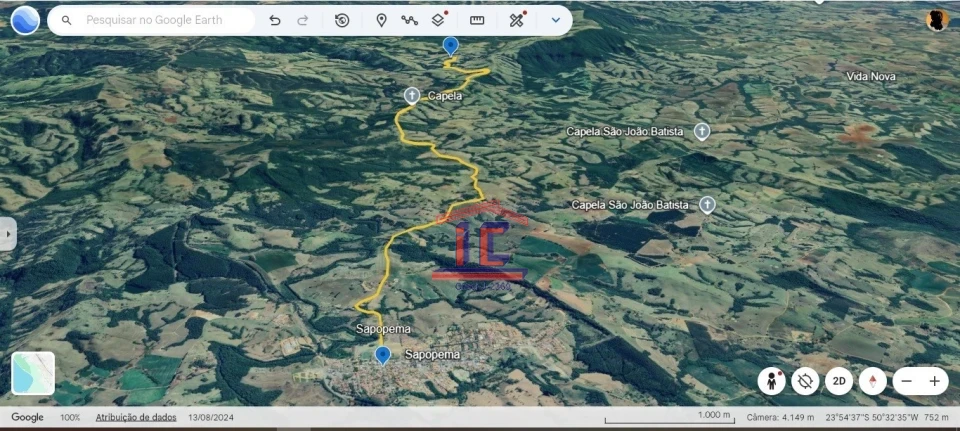
Task: Reset orientation with the compass
Action: pyautogui.click(x=873, y=381)
